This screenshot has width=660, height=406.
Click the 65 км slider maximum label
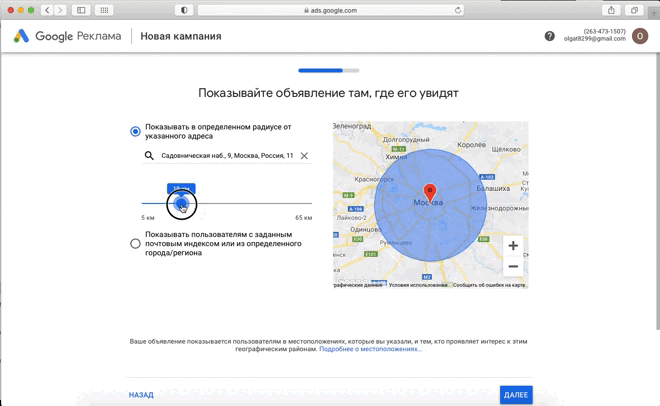click(x=303, y=218)
